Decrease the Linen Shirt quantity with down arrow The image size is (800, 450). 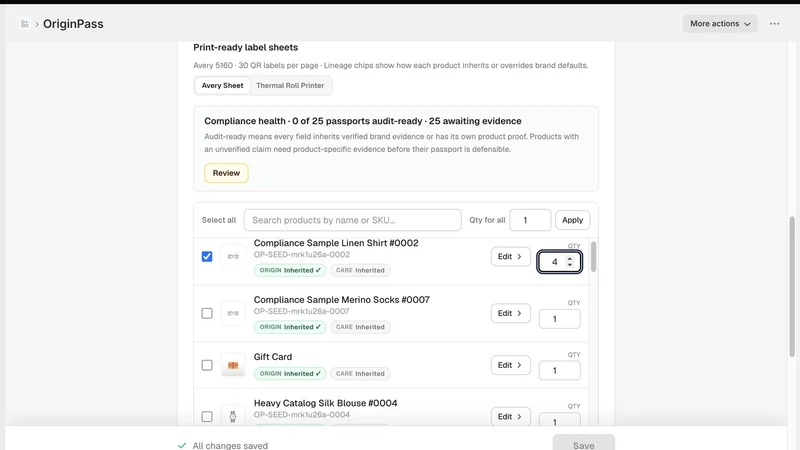570,265
